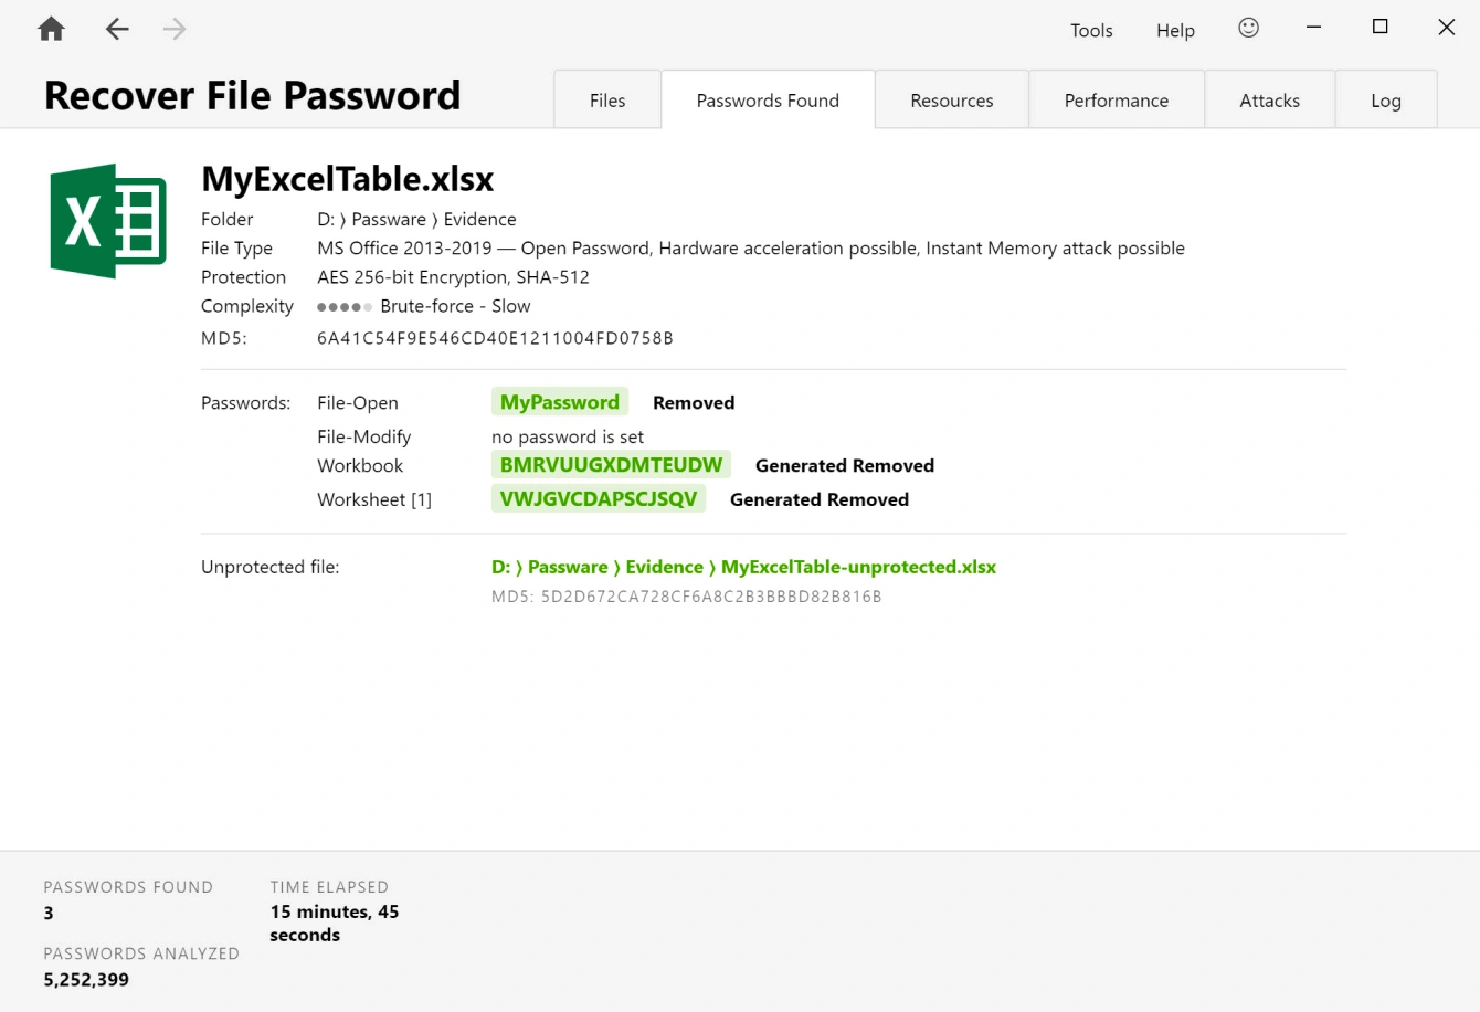The image size is (1480, 1012).
Task: Select the Workbook password BMRVUUGXDMTEUDW
Action: pos(611,464)
